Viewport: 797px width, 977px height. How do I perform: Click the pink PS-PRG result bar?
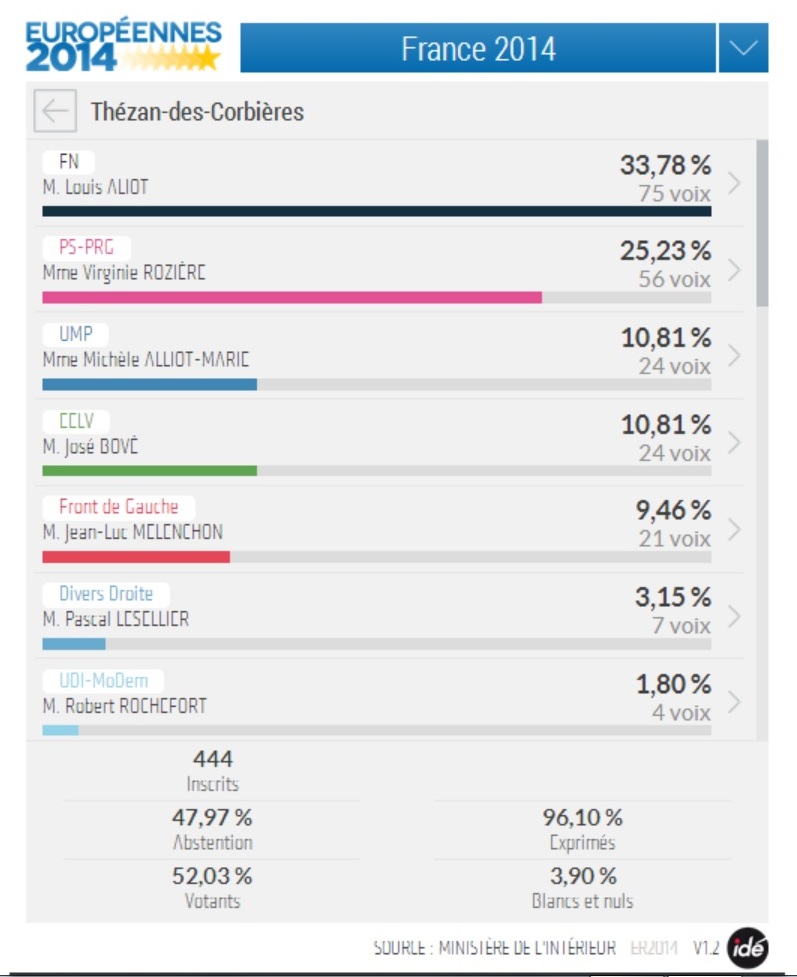[x=291, y=297]
